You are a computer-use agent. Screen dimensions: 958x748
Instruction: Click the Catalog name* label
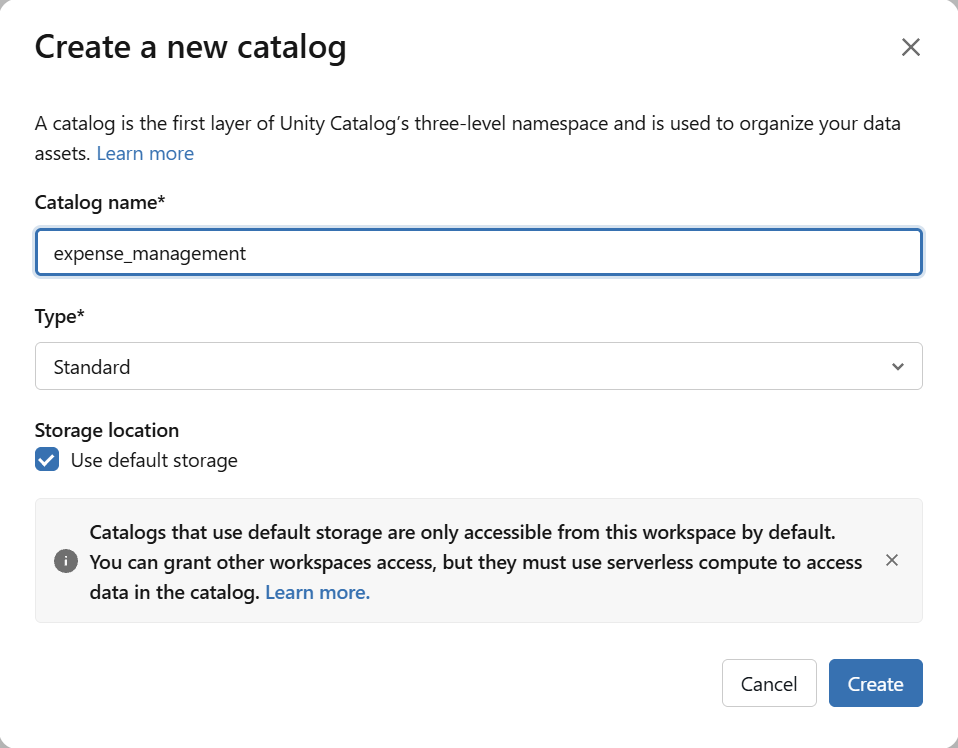pyautogui.click(x=100, y=202)
